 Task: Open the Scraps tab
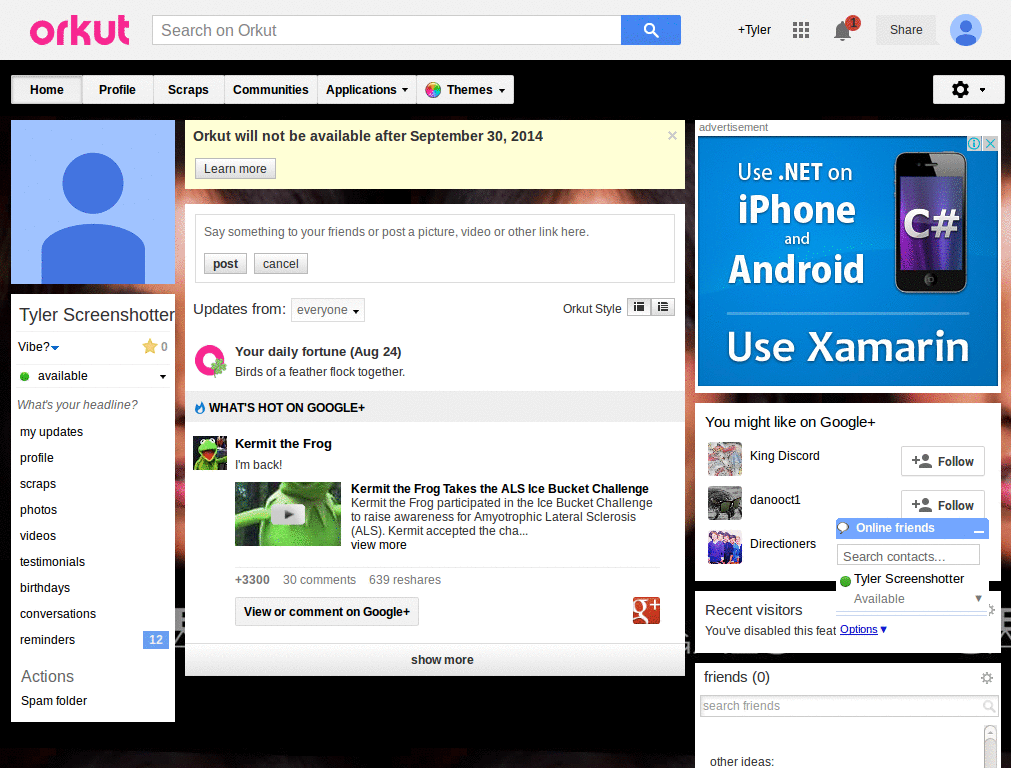coord(188,89)
